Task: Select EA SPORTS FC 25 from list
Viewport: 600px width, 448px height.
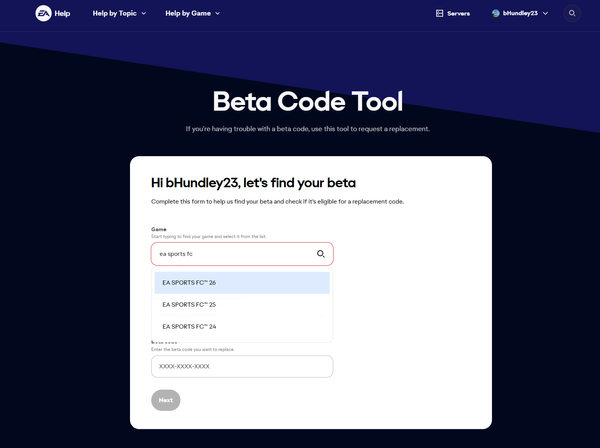Action: tap(242, 305)
